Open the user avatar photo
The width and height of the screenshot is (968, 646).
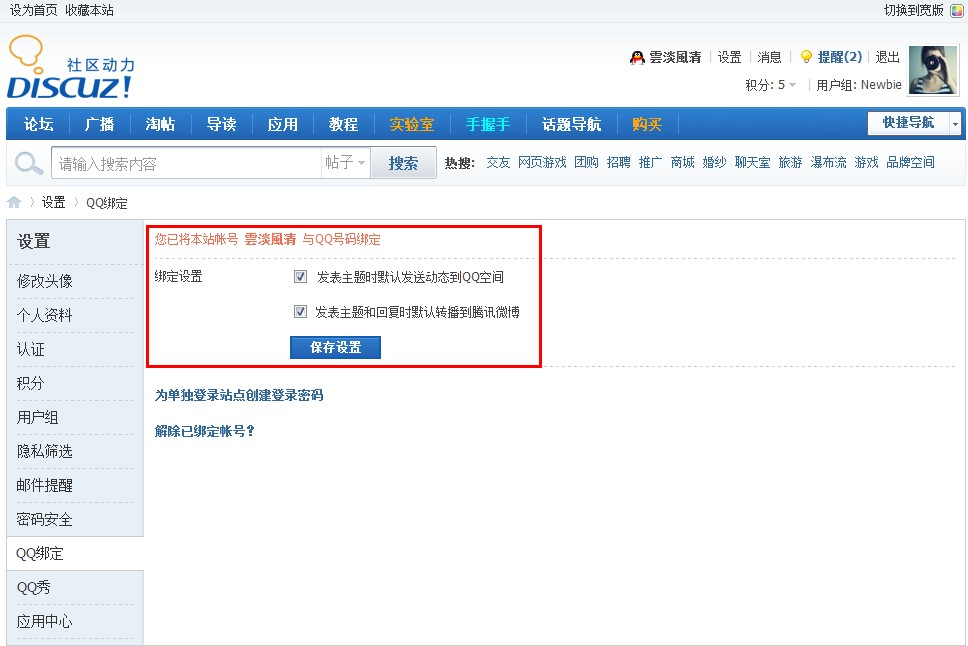(932, 70)
